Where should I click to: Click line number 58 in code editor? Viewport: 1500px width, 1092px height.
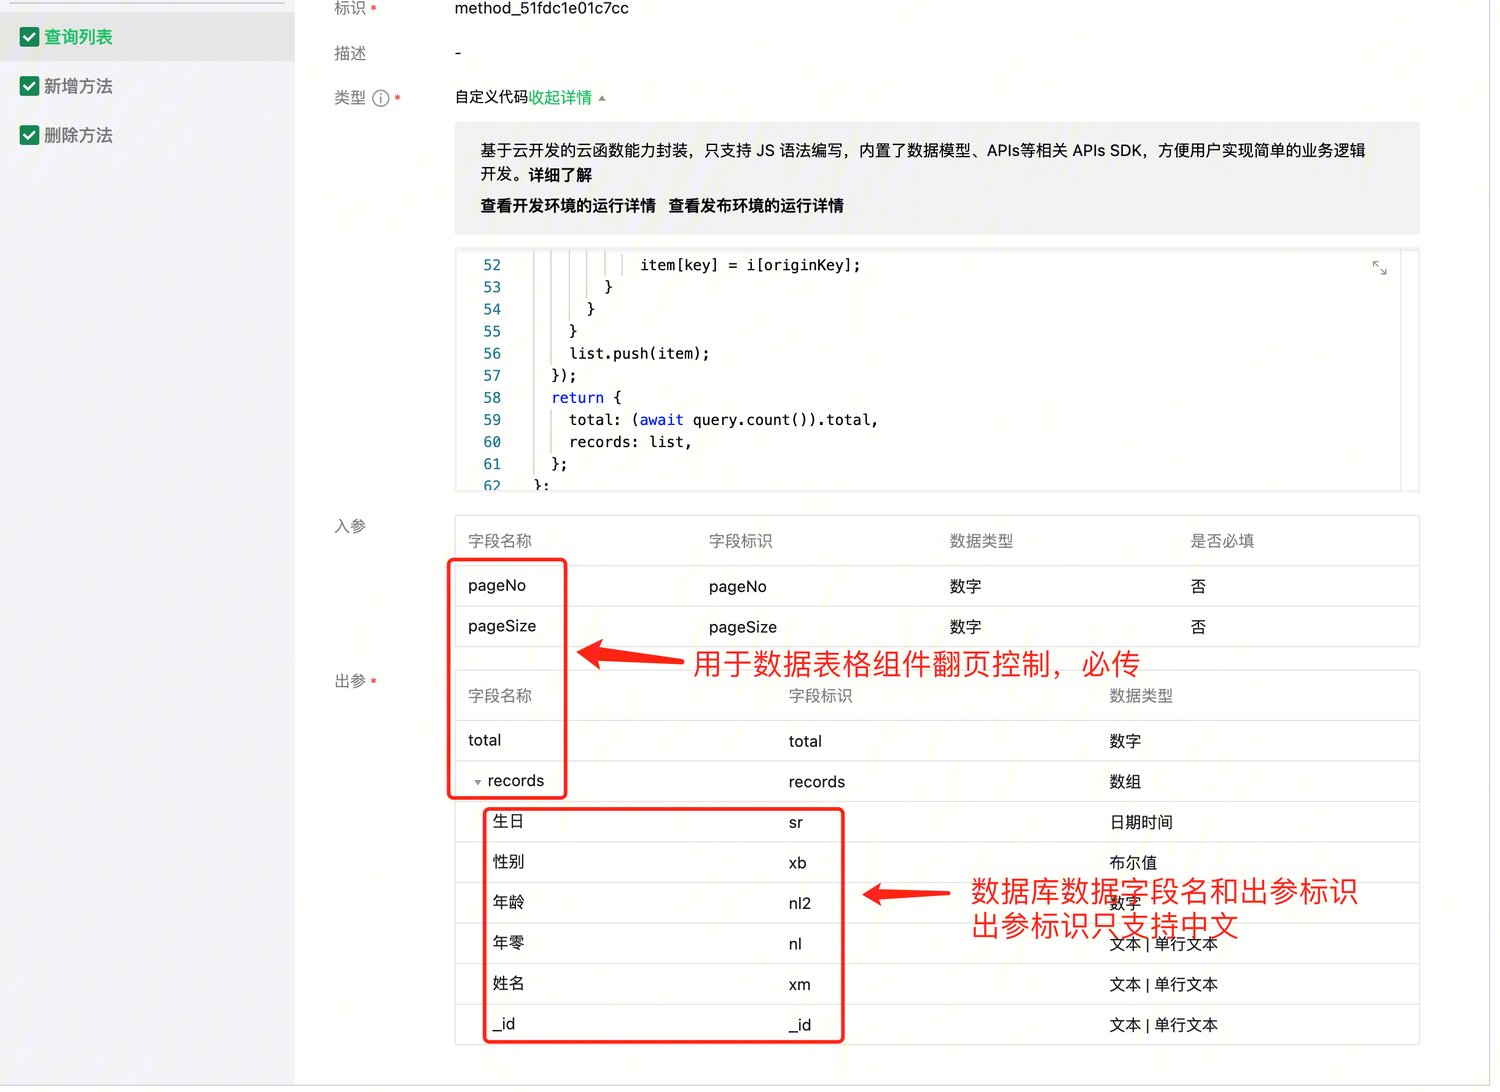click(492, 397)
